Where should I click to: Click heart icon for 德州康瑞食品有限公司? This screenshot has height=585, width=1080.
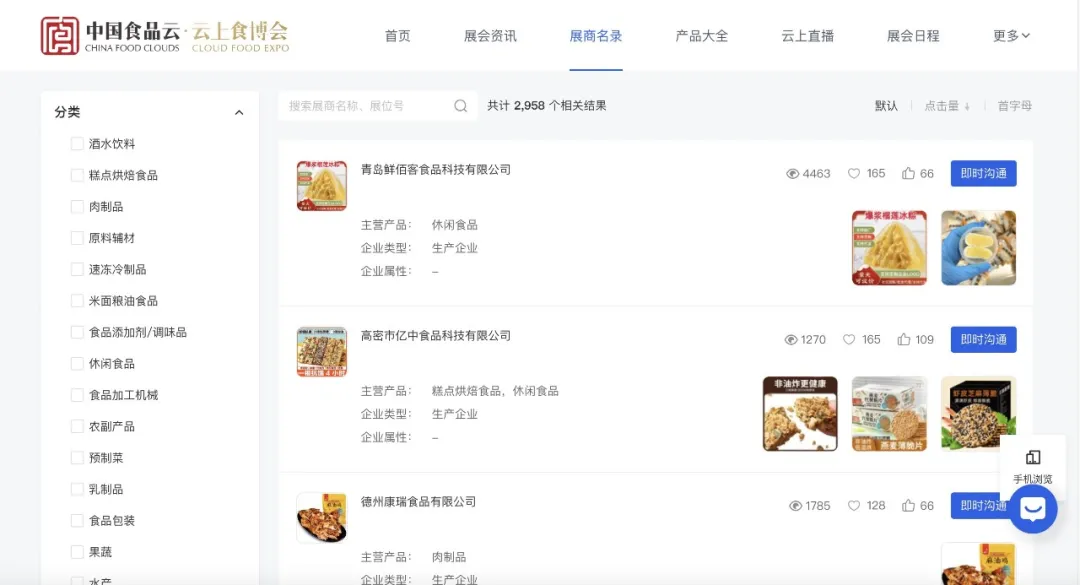pos(854,506)
